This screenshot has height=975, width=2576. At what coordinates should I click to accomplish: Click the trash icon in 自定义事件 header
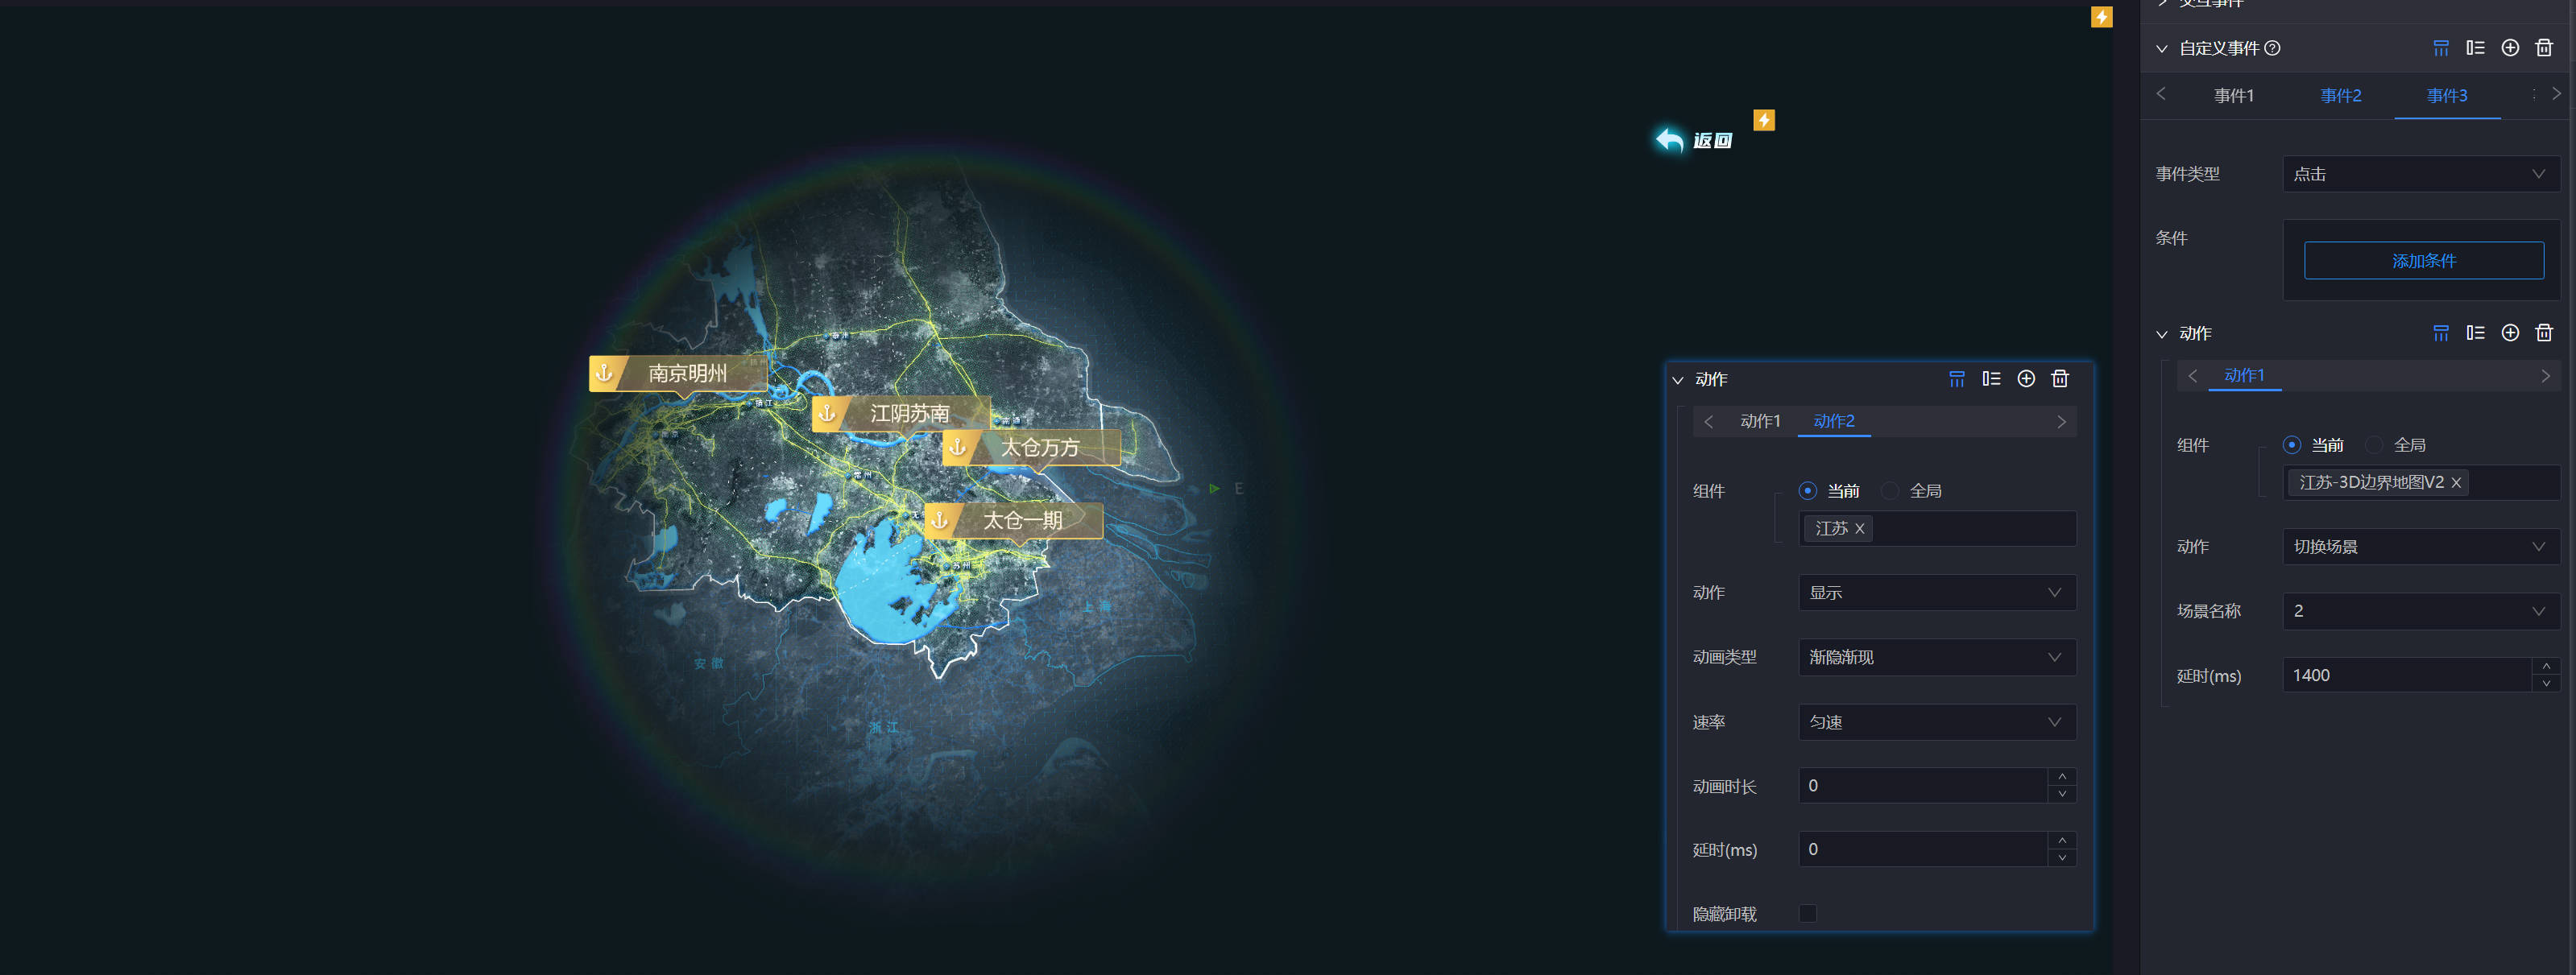click(x=2543, y=48)
